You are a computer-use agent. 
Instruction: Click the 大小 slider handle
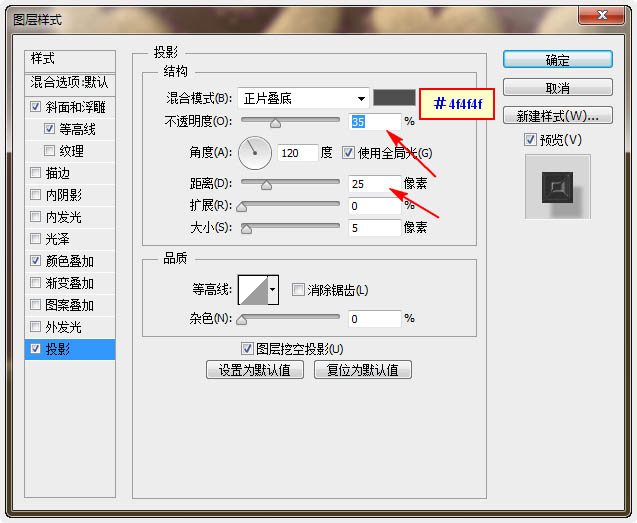[x=246, y=229]
